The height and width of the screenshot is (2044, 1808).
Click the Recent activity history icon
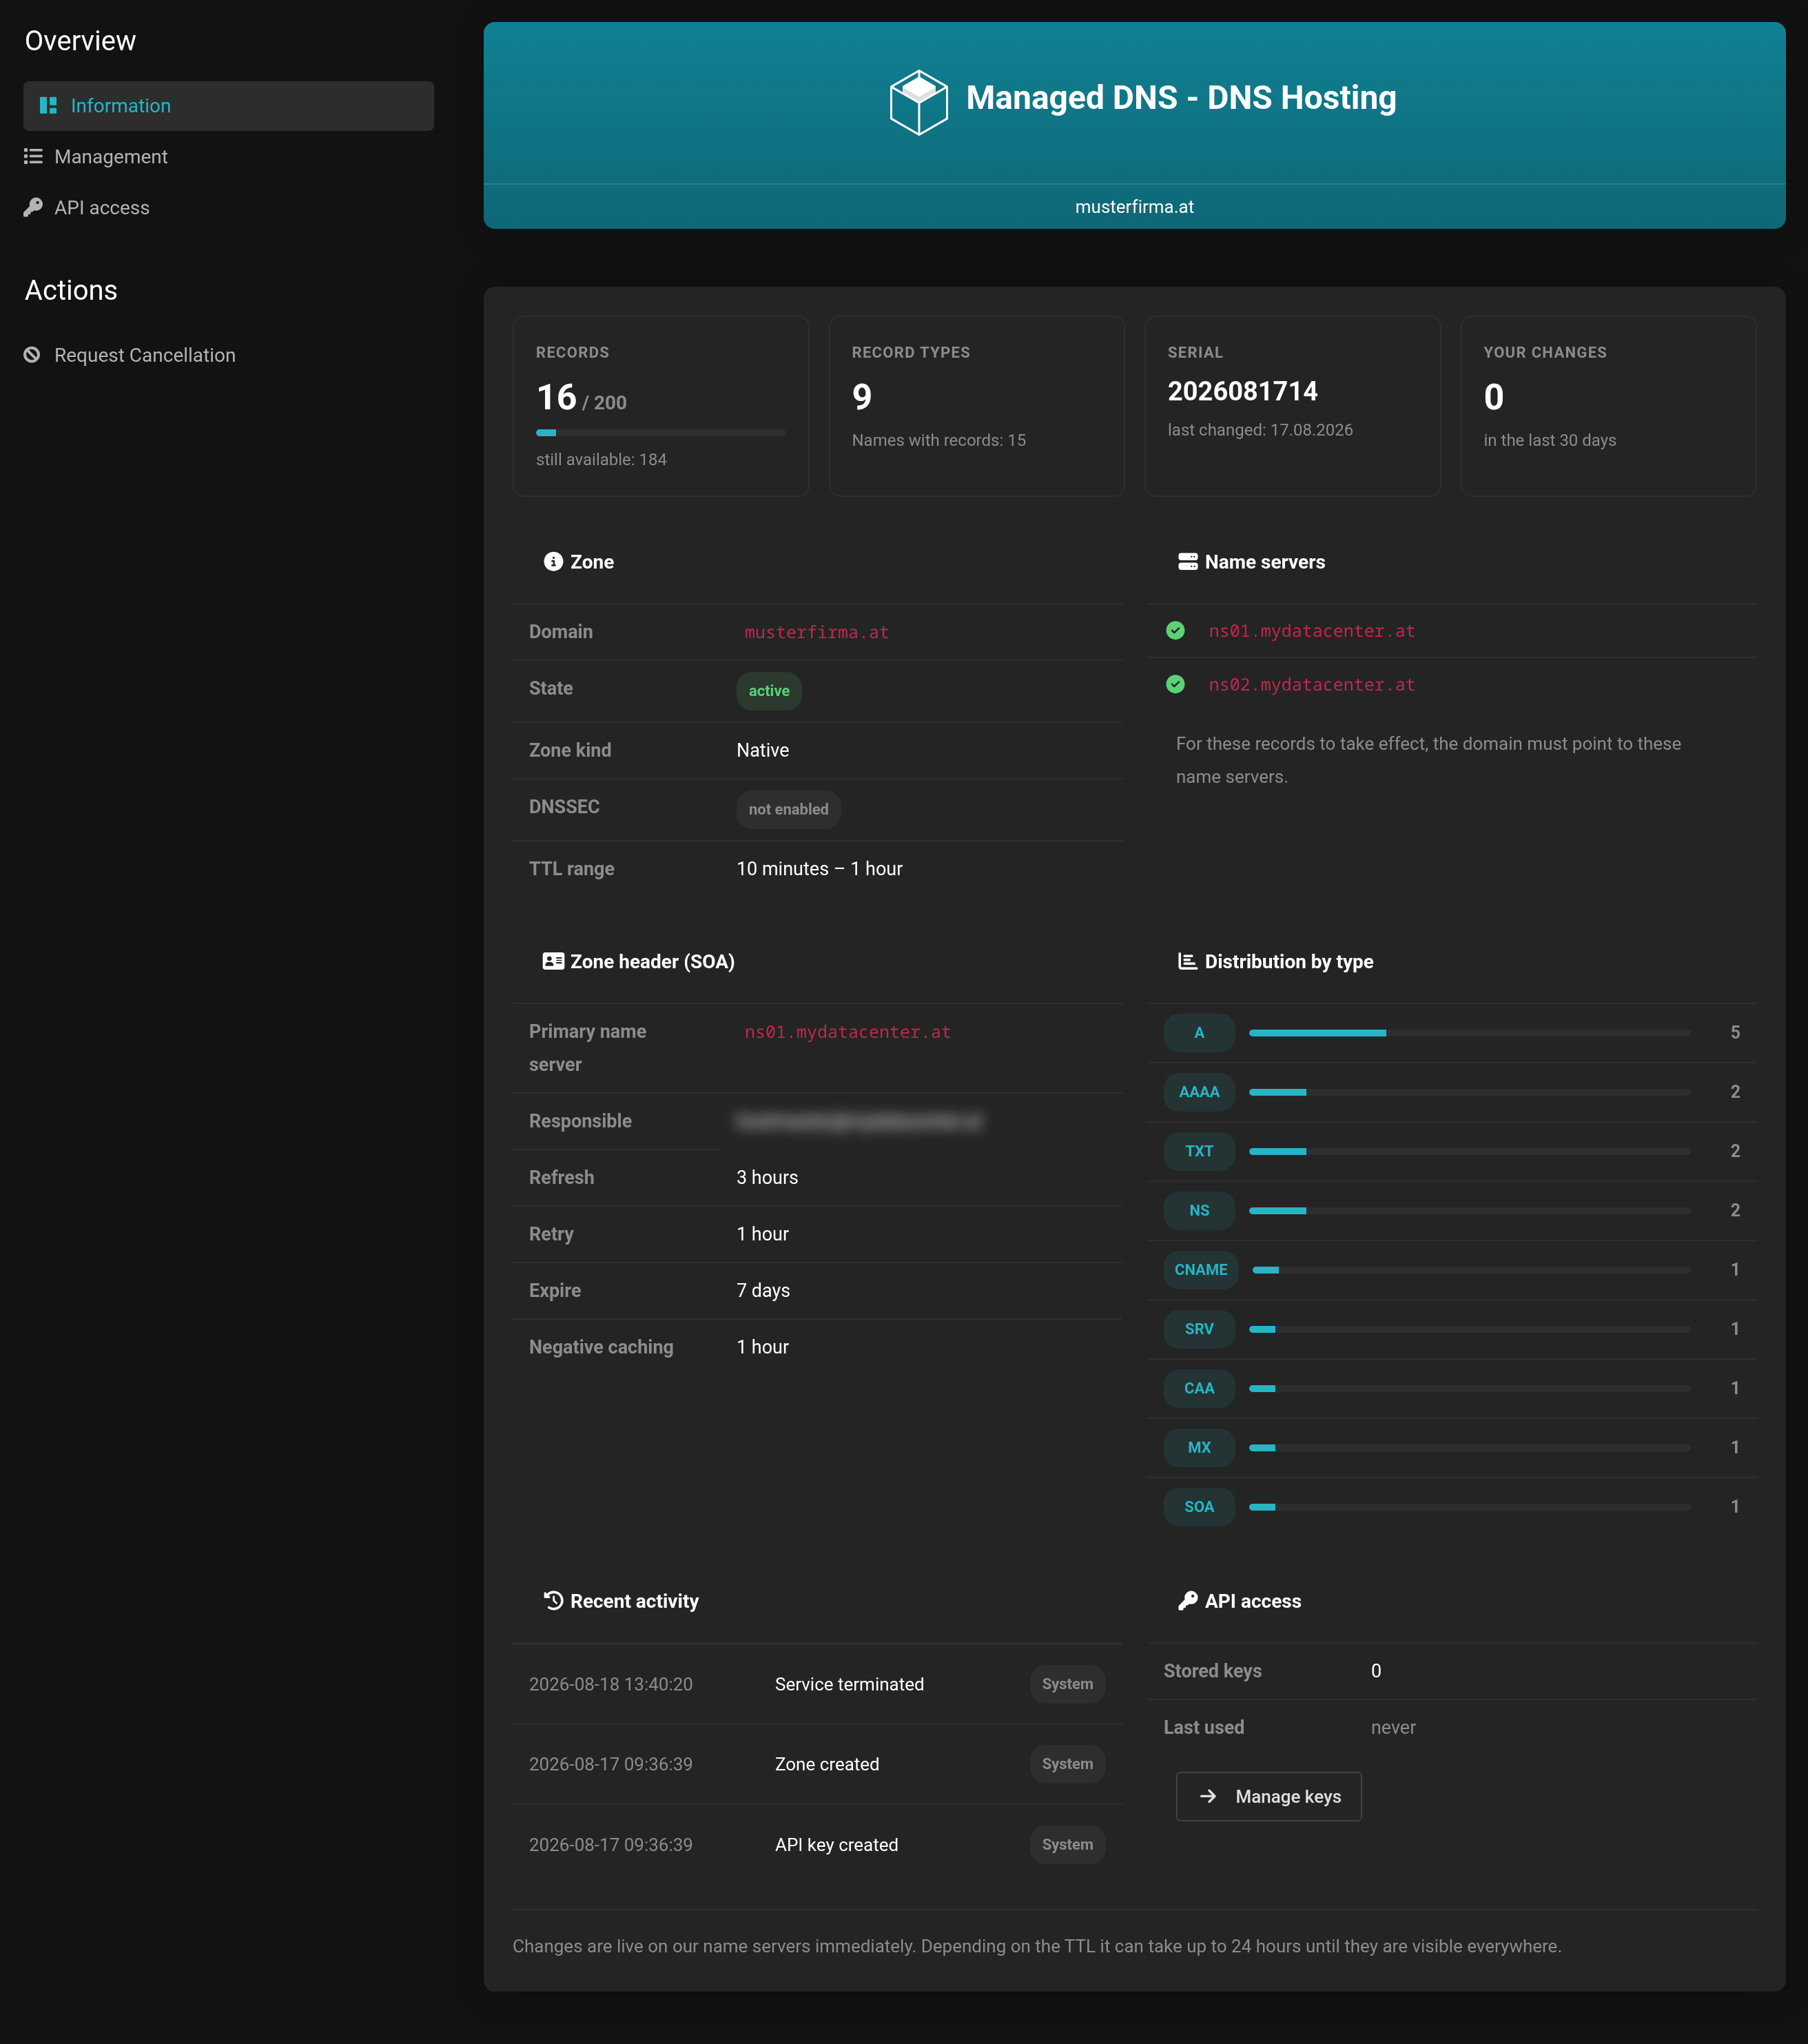pyautogui.click(x=553, y=1601)
